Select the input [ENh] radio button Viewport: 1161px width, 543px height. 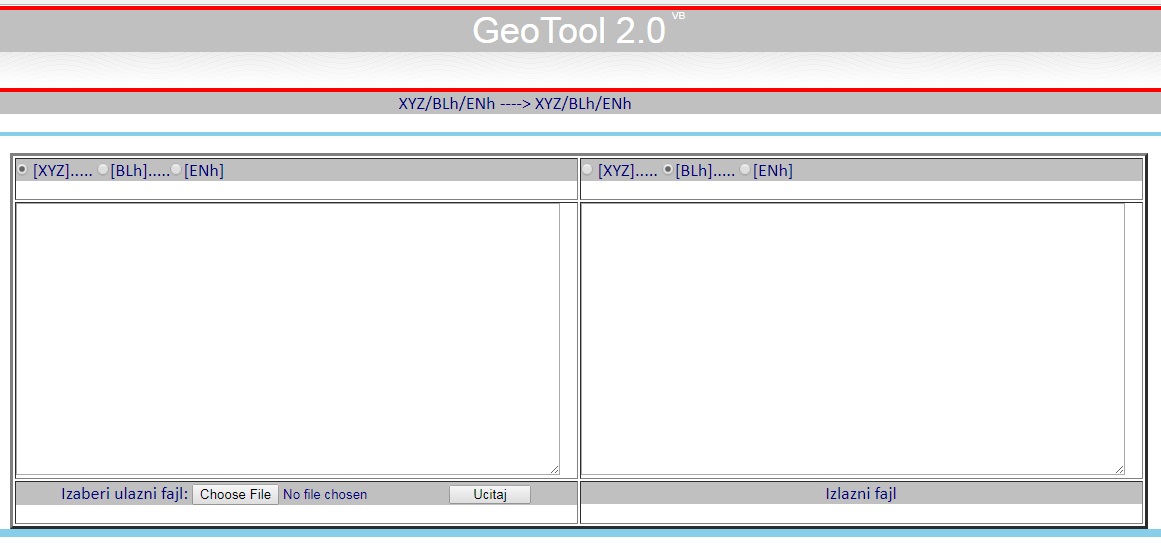177,170
